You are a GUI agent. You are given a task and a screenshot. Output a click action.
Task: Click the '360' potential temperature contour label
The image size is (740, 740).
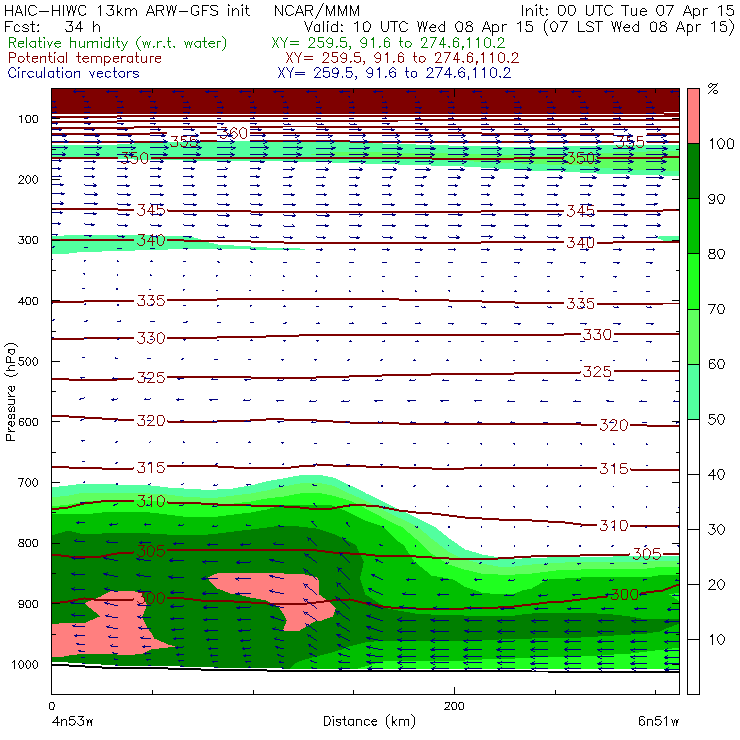click(x=233, y=133)
